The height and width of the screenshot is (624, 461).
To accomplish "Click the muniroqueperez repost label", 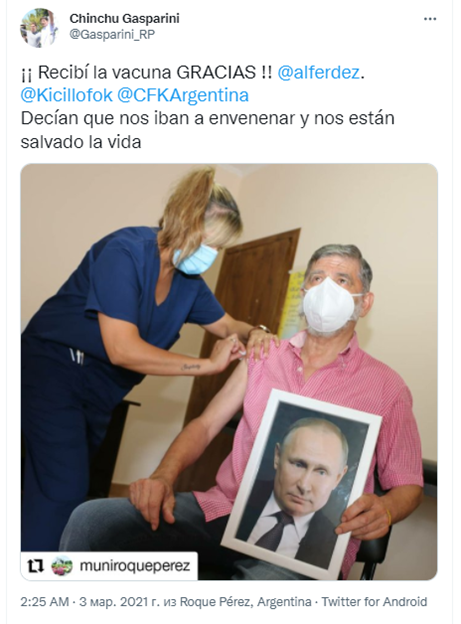I will [x=135, y=566].
